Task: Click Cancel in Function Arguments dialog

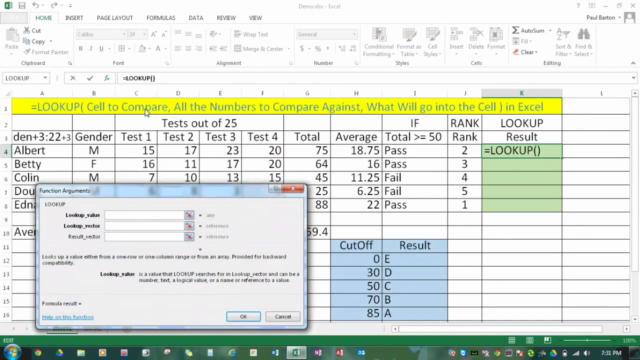Action: pos(283,317)
